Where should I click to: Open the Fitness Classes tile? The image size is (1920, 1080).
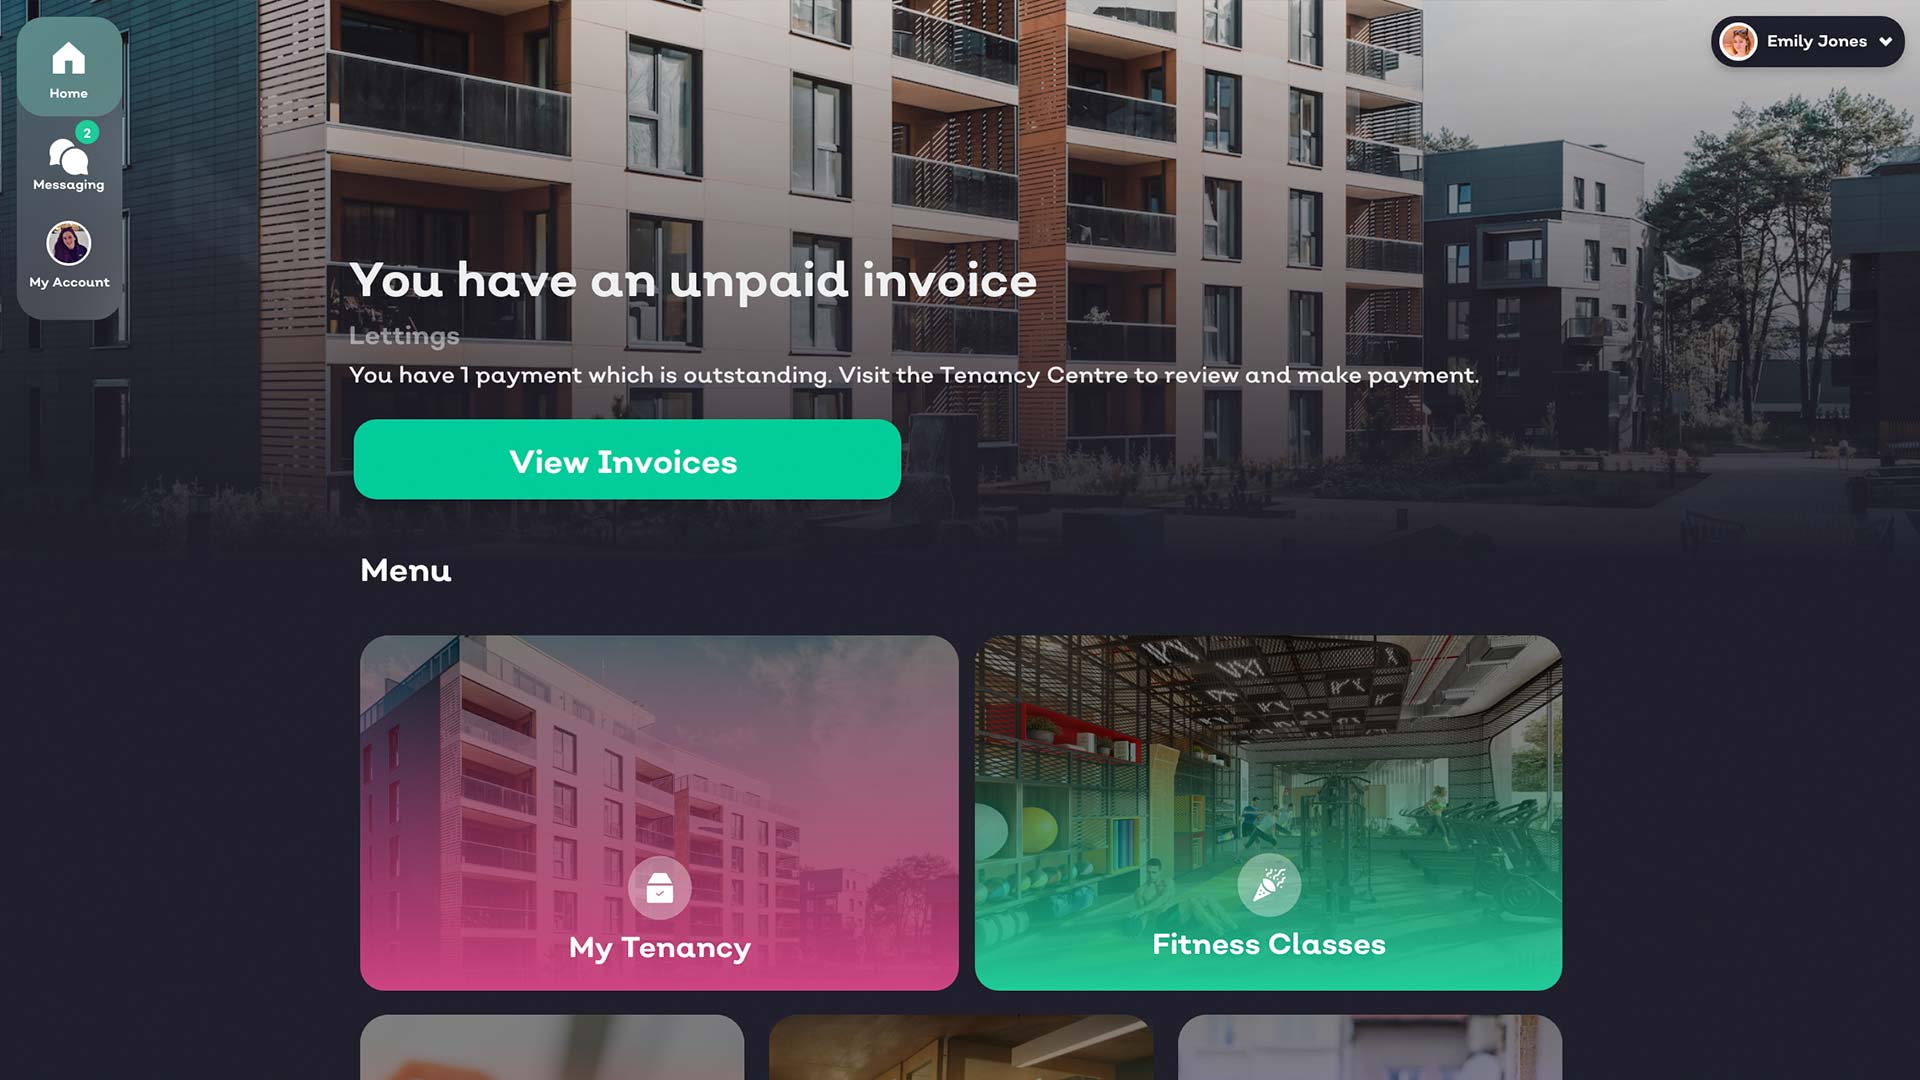pyautogui.click(x=1268, y=813)
